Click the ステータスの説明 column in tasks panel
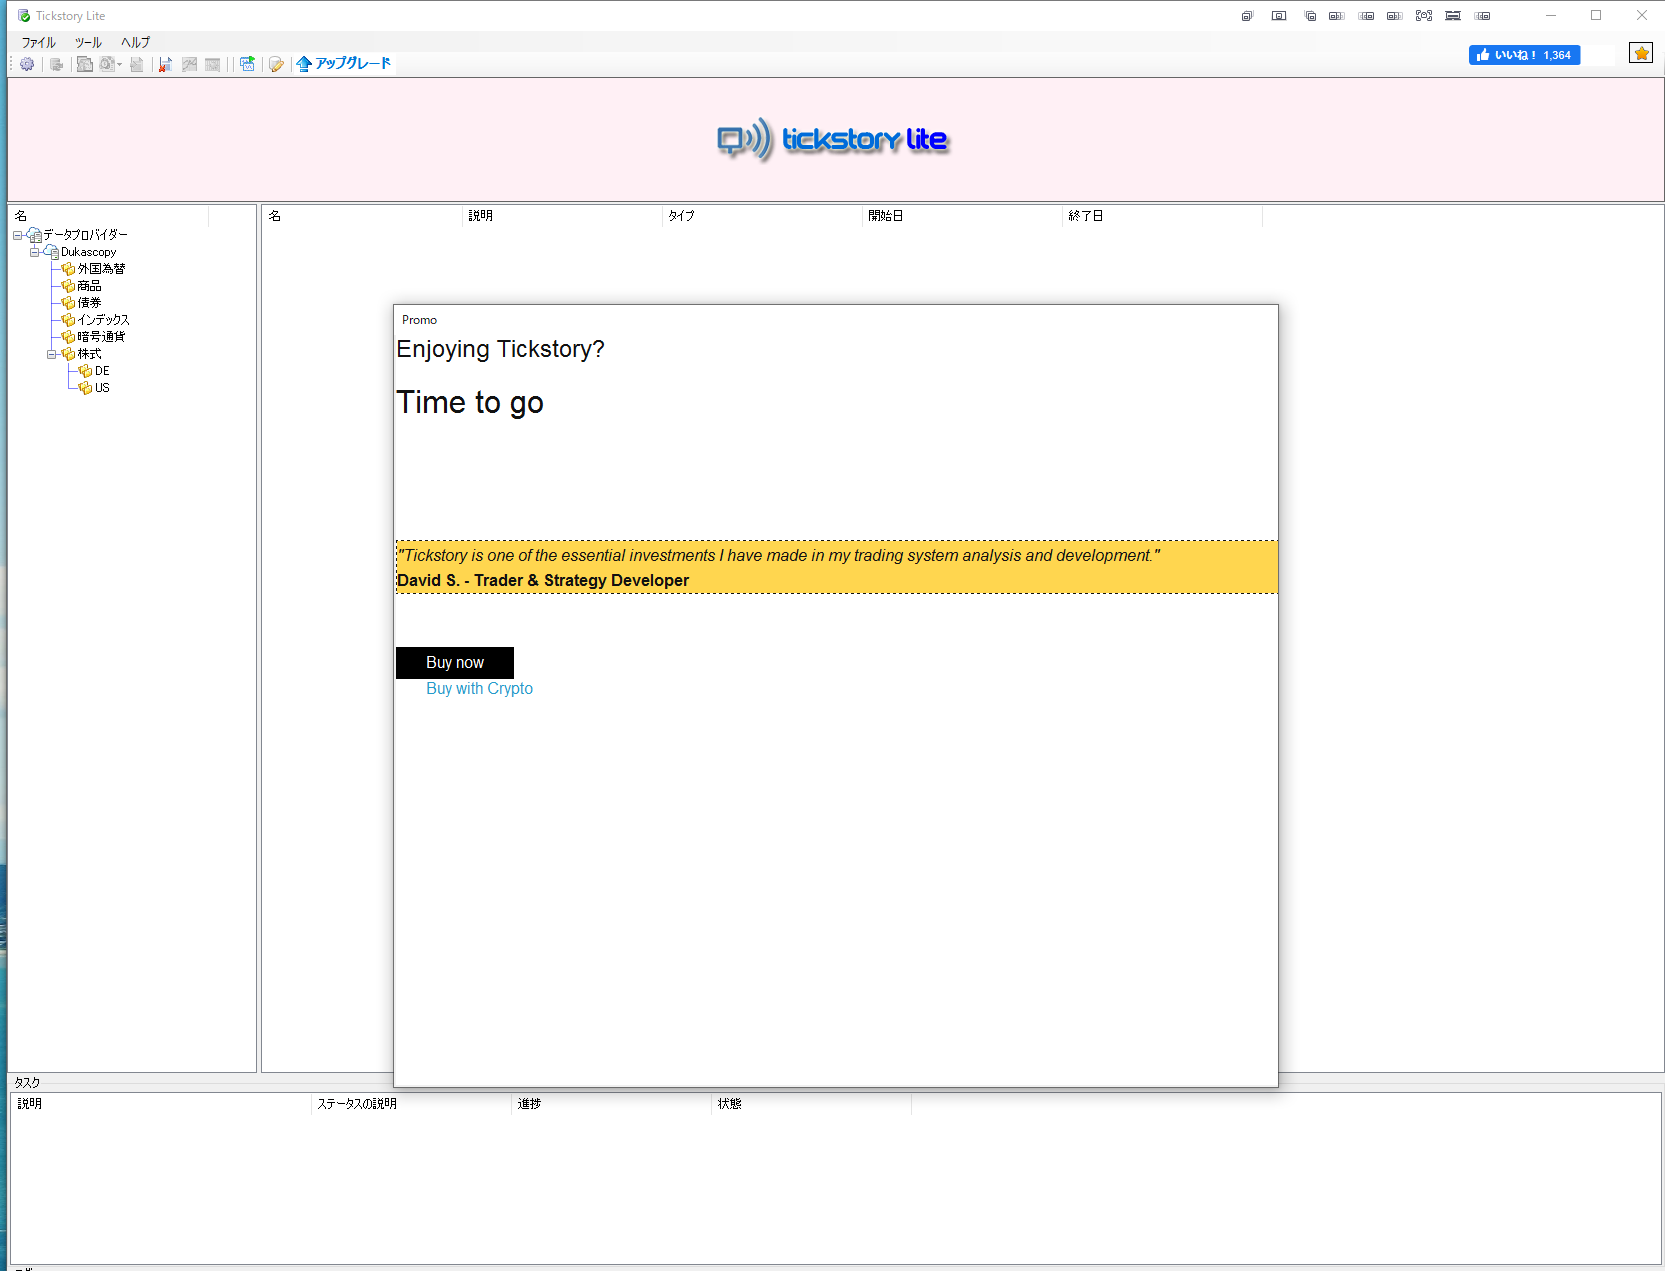 [411, 1104]
